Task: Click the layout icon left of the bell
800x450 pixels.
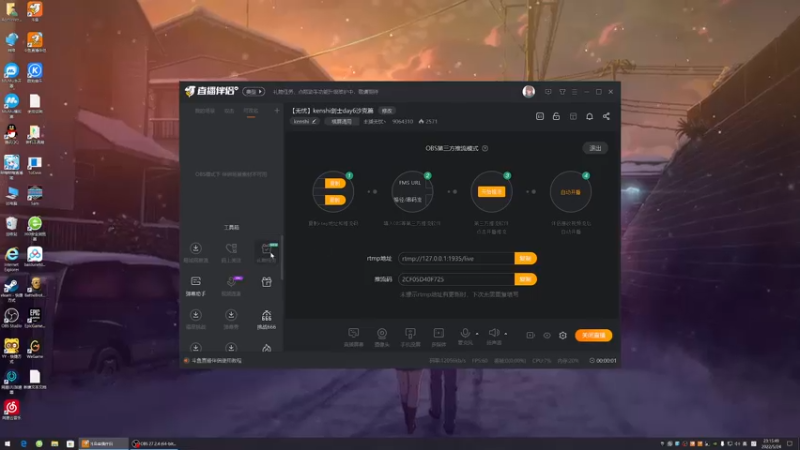Action: coord(573,116)
